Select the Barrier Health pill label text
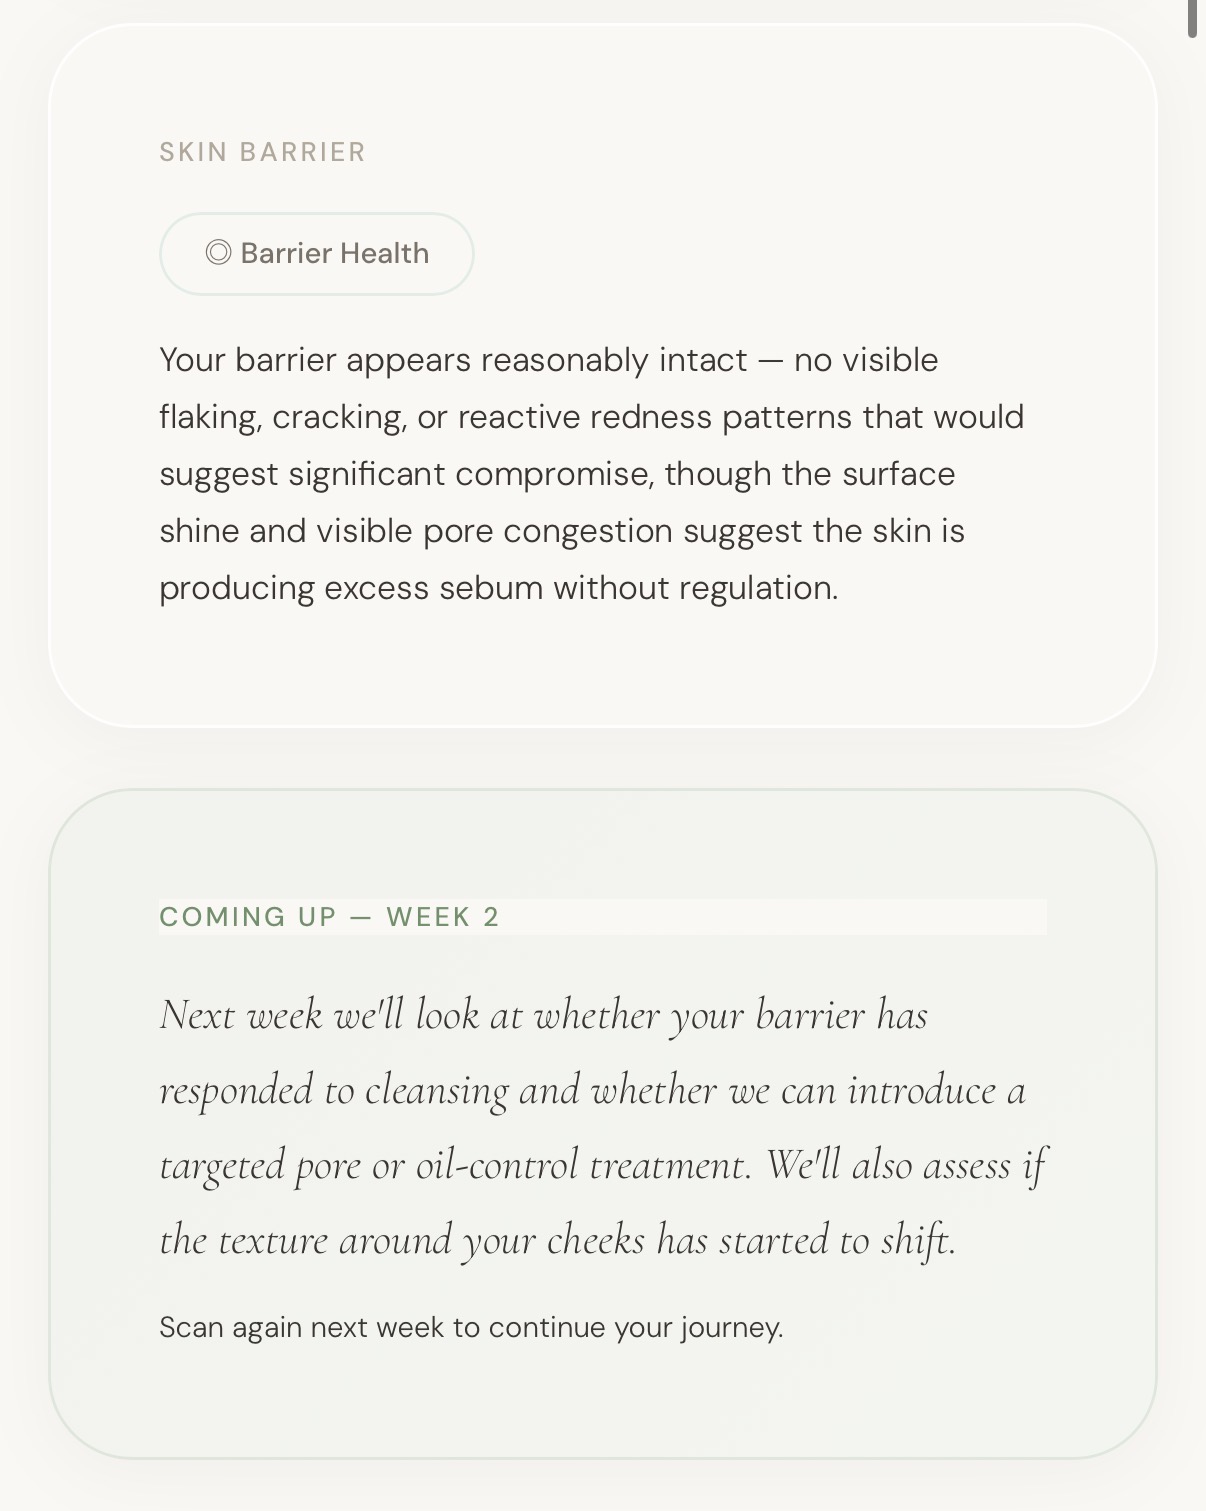The width and height of the screenshot is (1206, 1511). [x=335, y=254]
